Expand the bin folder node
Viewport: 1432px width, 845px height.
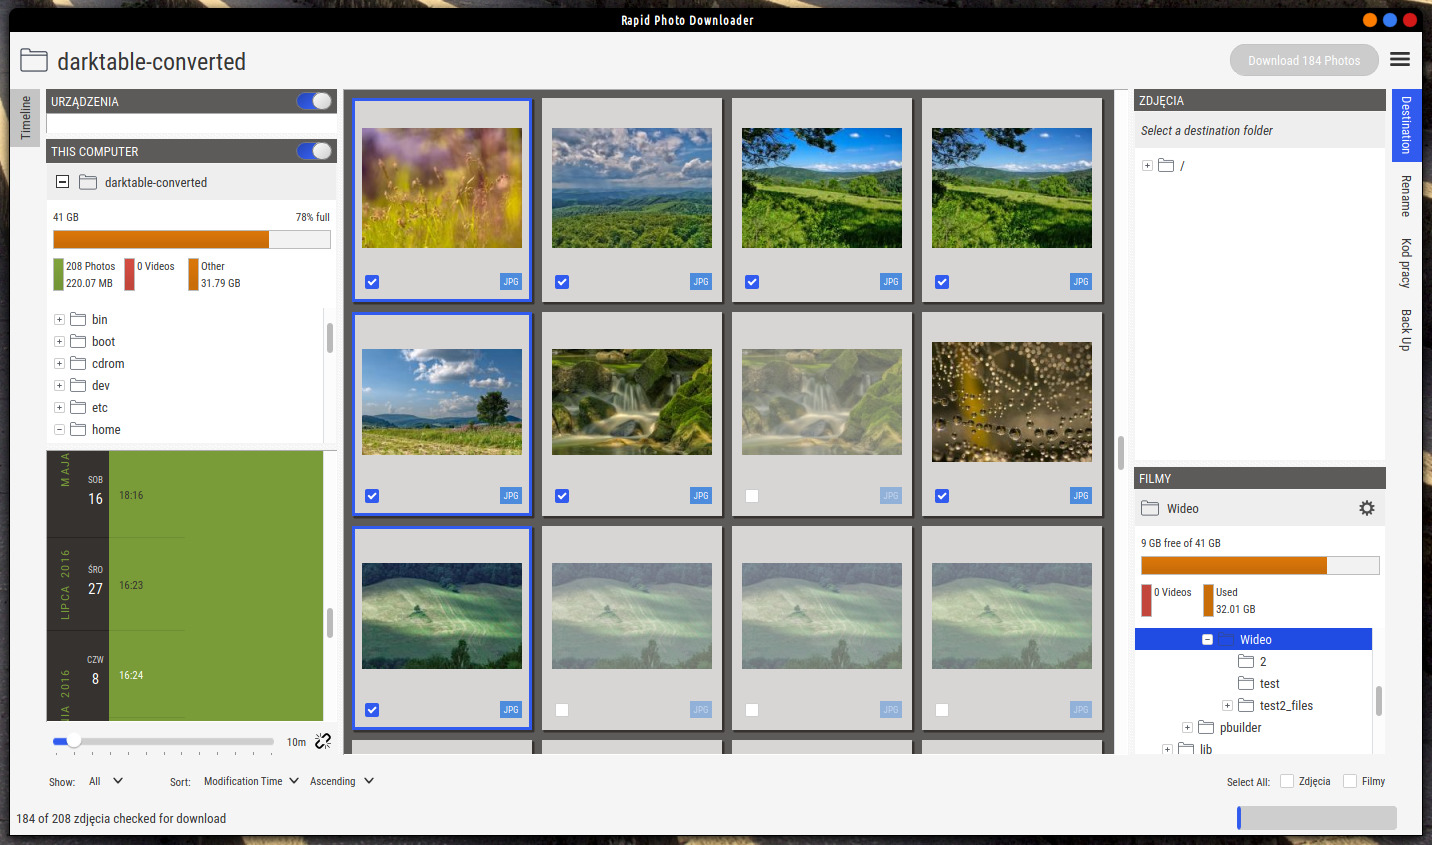(59, 319)
